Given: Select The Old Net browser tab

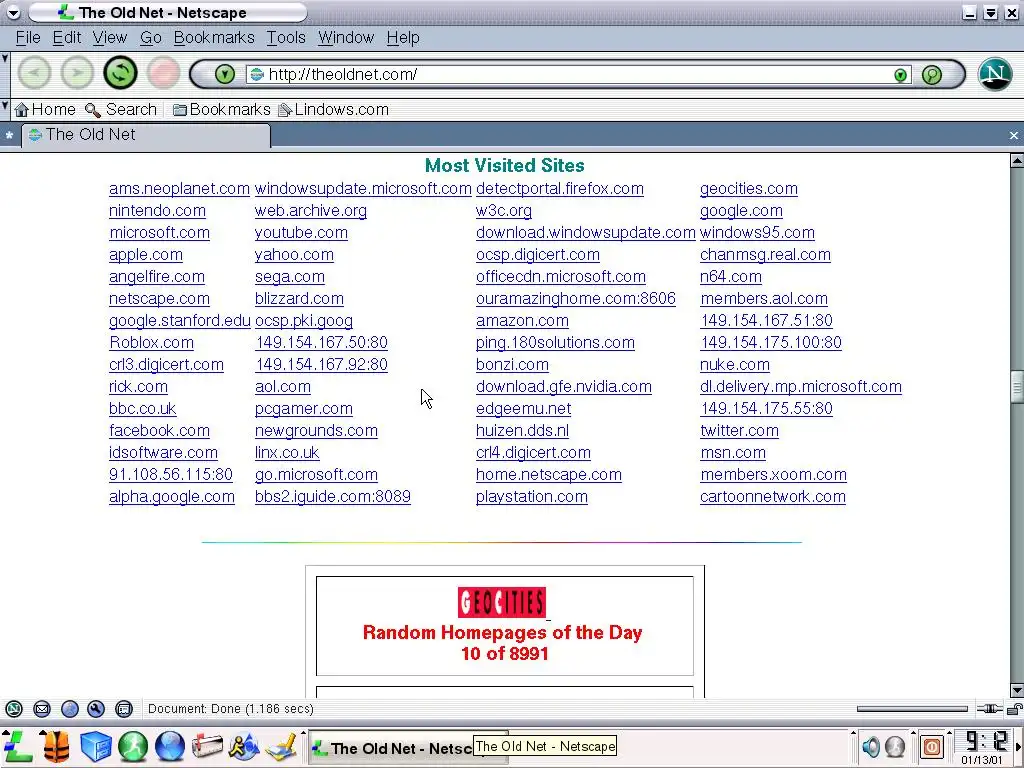Looking at the screenshot, I should coord(146,135).
